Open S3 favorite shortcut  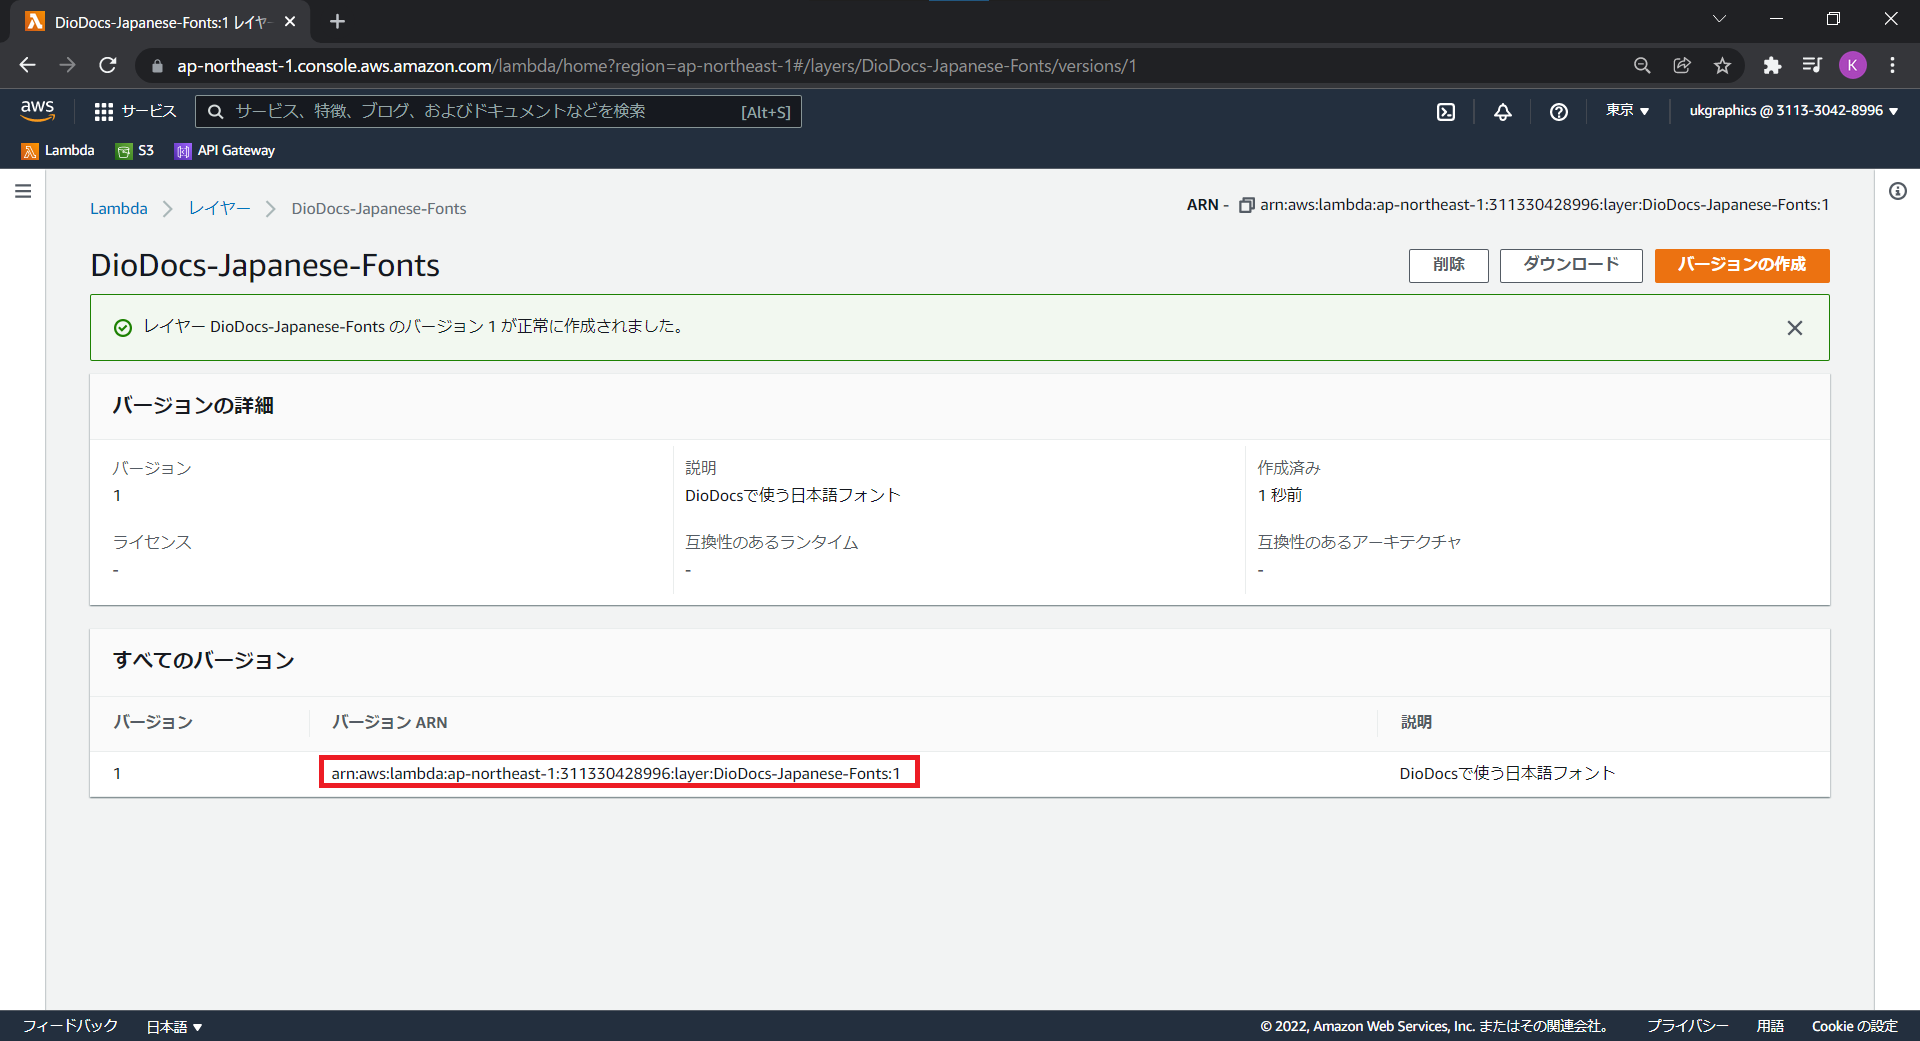(135, 151)
